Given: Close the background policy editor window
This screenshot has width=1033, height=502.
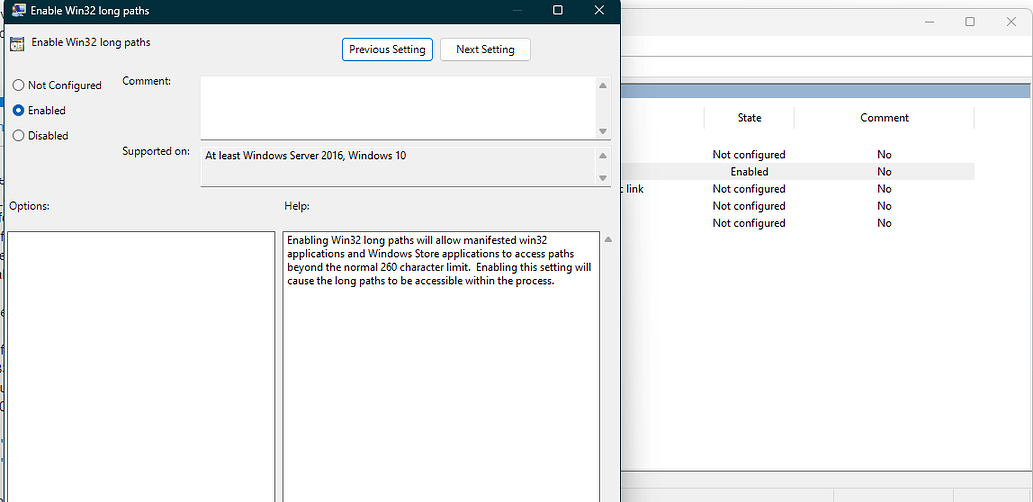Looking at the screenshot, I should 1011,22.
